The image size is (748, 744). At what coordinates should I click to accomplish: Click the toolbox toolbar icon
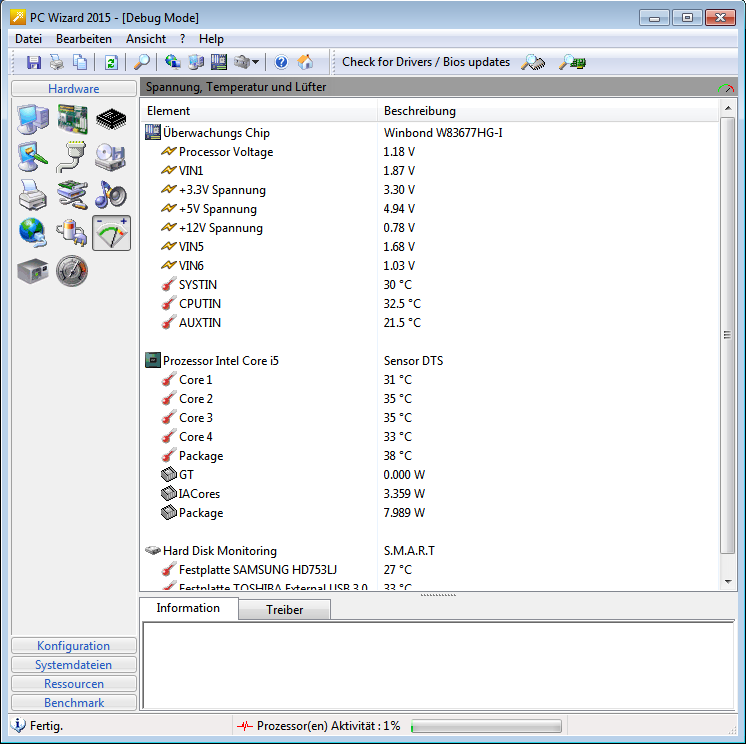tap(242, 62)
